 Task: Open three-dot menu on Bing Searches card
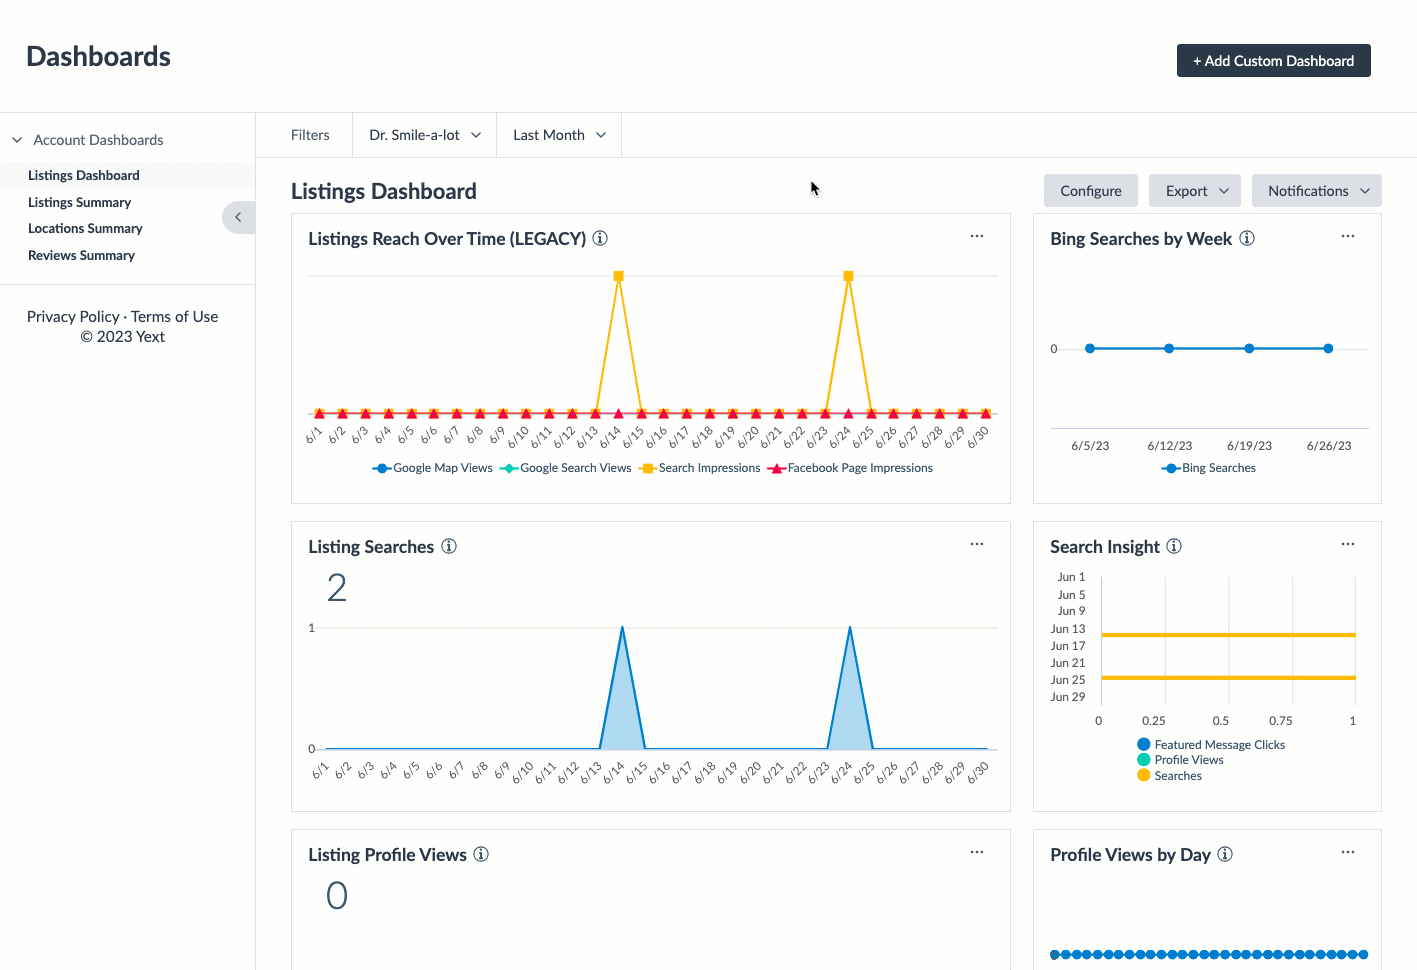pyautogui.click(x=1347, y=237)
